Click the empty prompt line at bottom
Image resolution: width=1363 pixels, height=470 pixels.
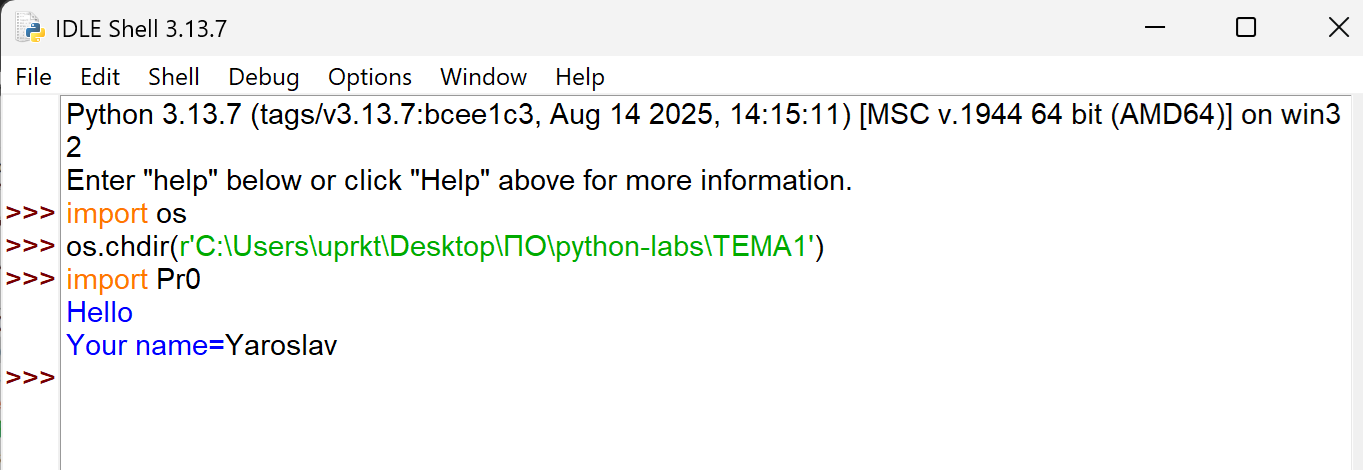pos(400,378)
